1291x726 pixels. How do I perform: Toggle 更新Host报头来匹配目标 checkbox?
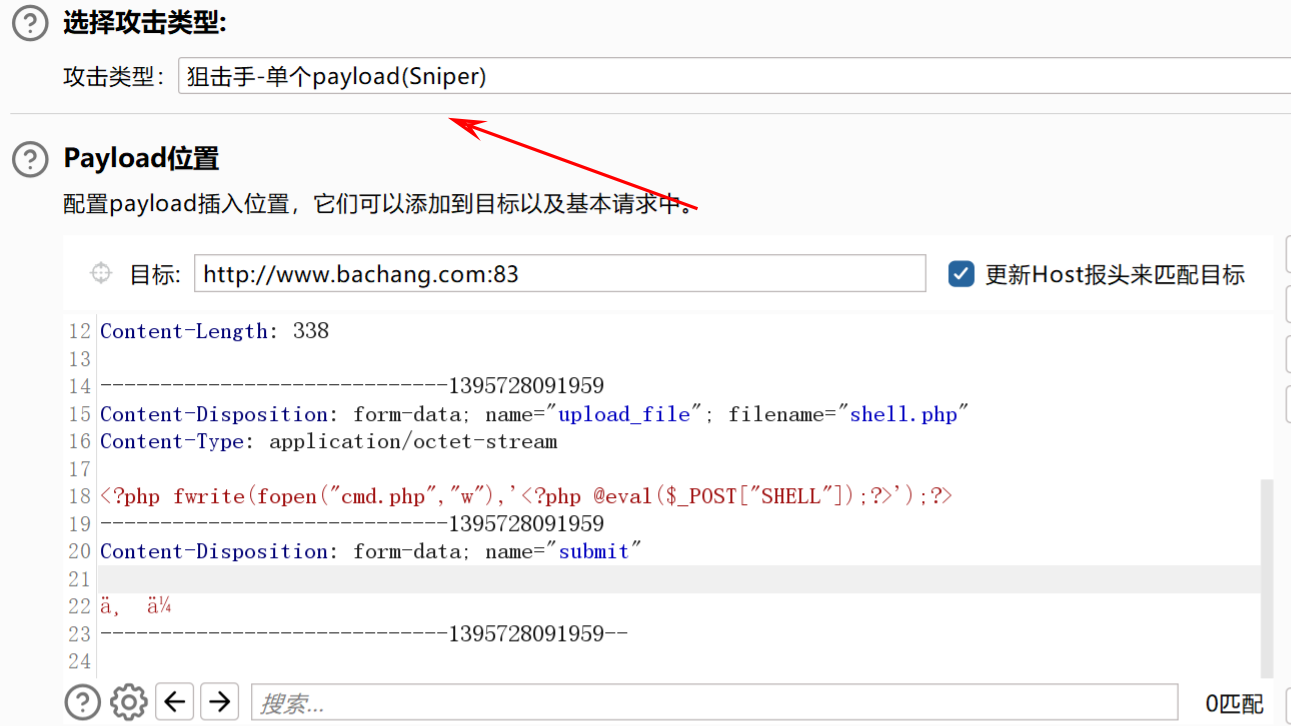[961, 274]
